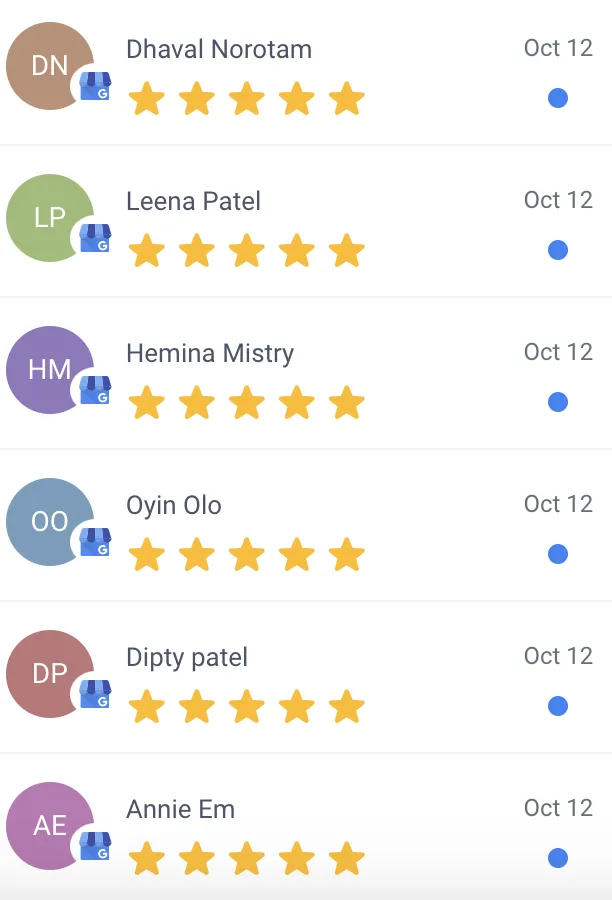Open the purple HM avatar
612x900 pixels.
(x=50, y=370)
